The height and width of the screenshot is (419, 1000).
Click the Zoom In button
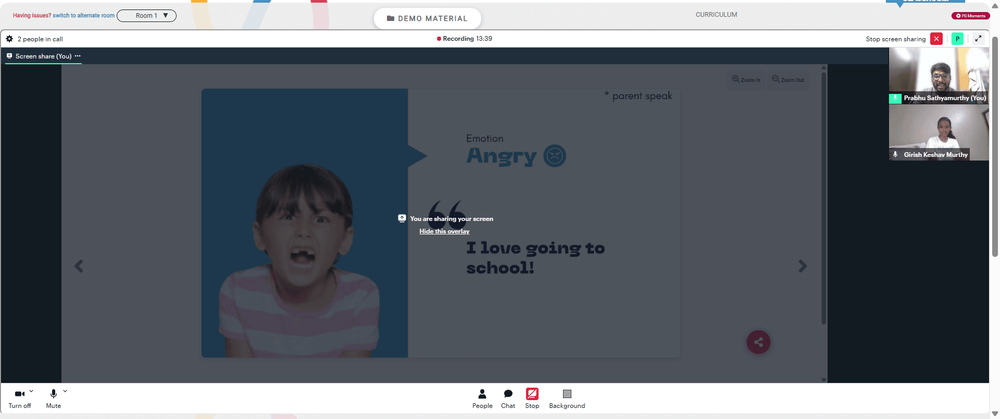point(746,80)
